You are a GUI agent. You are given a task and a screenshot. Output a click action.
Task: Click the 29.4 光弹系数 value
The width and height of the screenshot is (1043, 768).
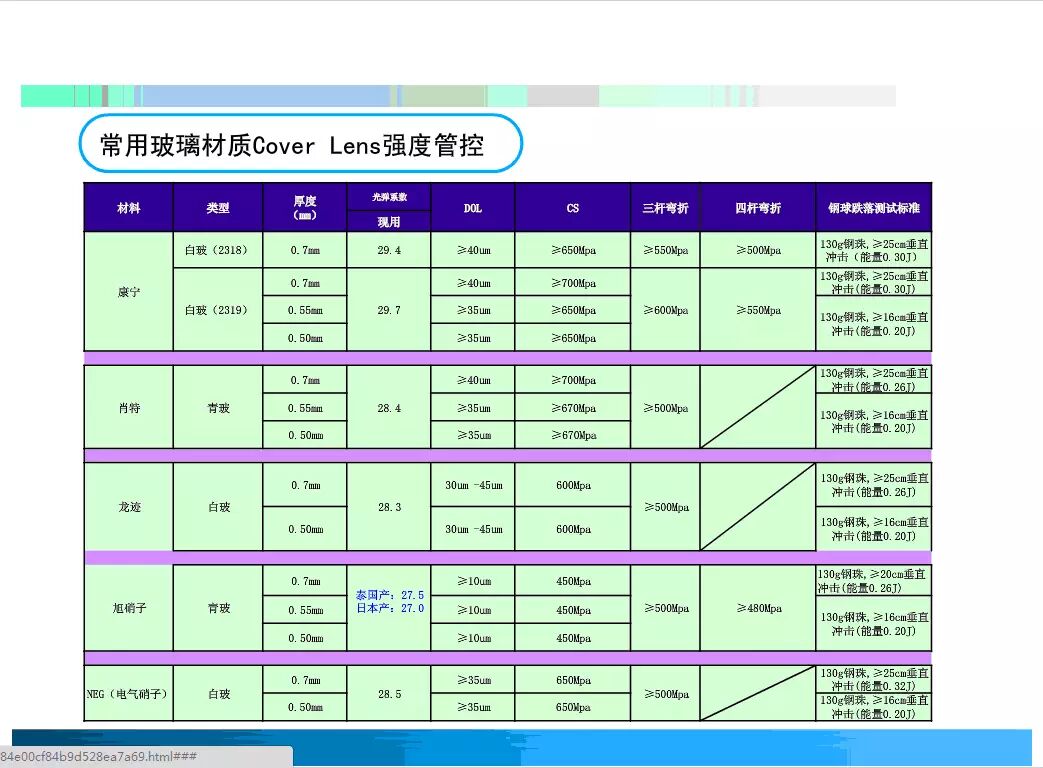(x=389, y=250)
